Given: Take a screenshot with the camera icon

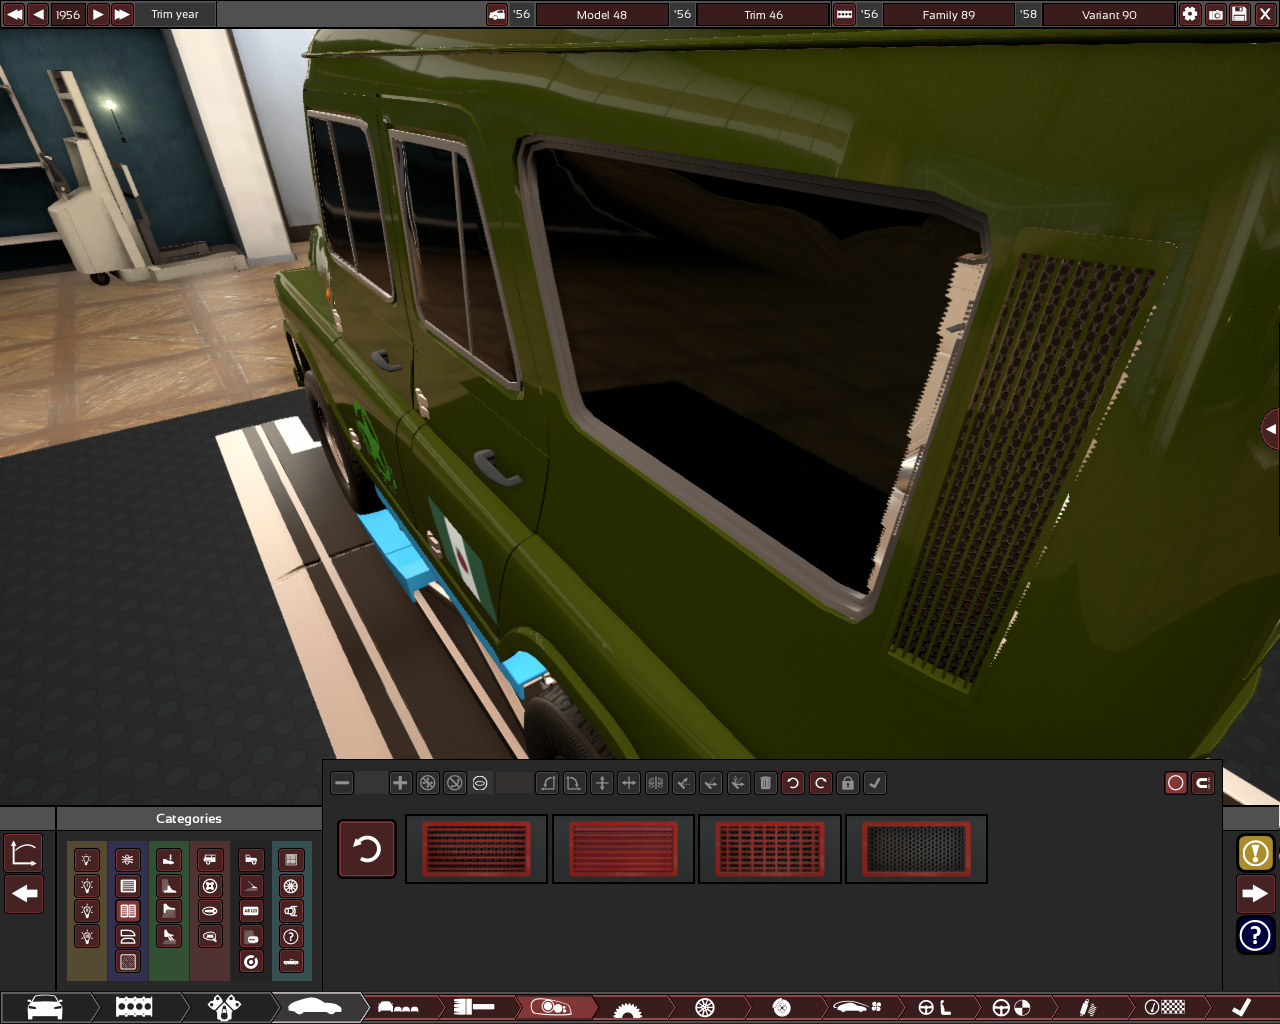Looking at the screenshot, I should pyautogui.click(x=1215, y=14).
